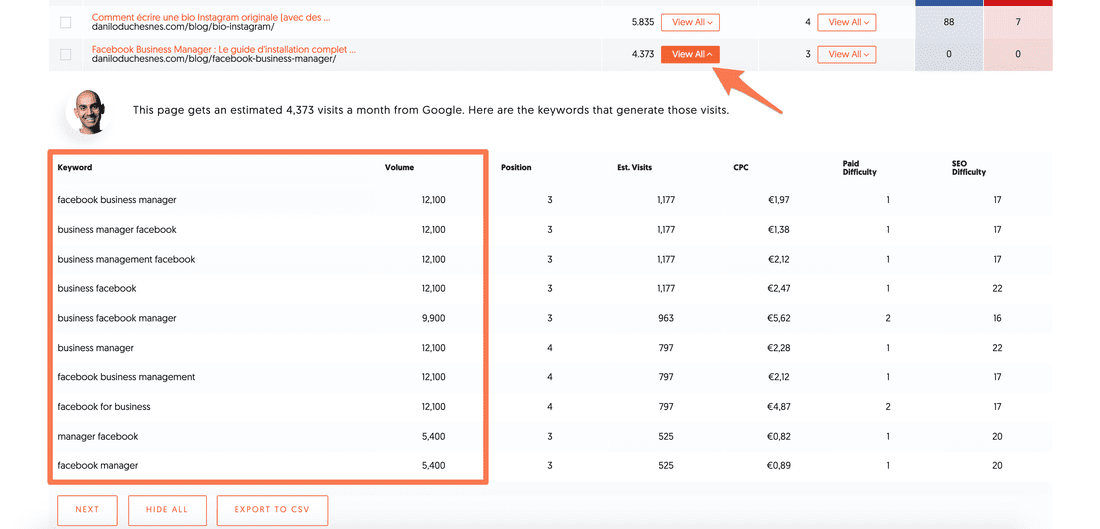
Task: Click volume 5,400 in manager facebook row
Action: point(434,436)
